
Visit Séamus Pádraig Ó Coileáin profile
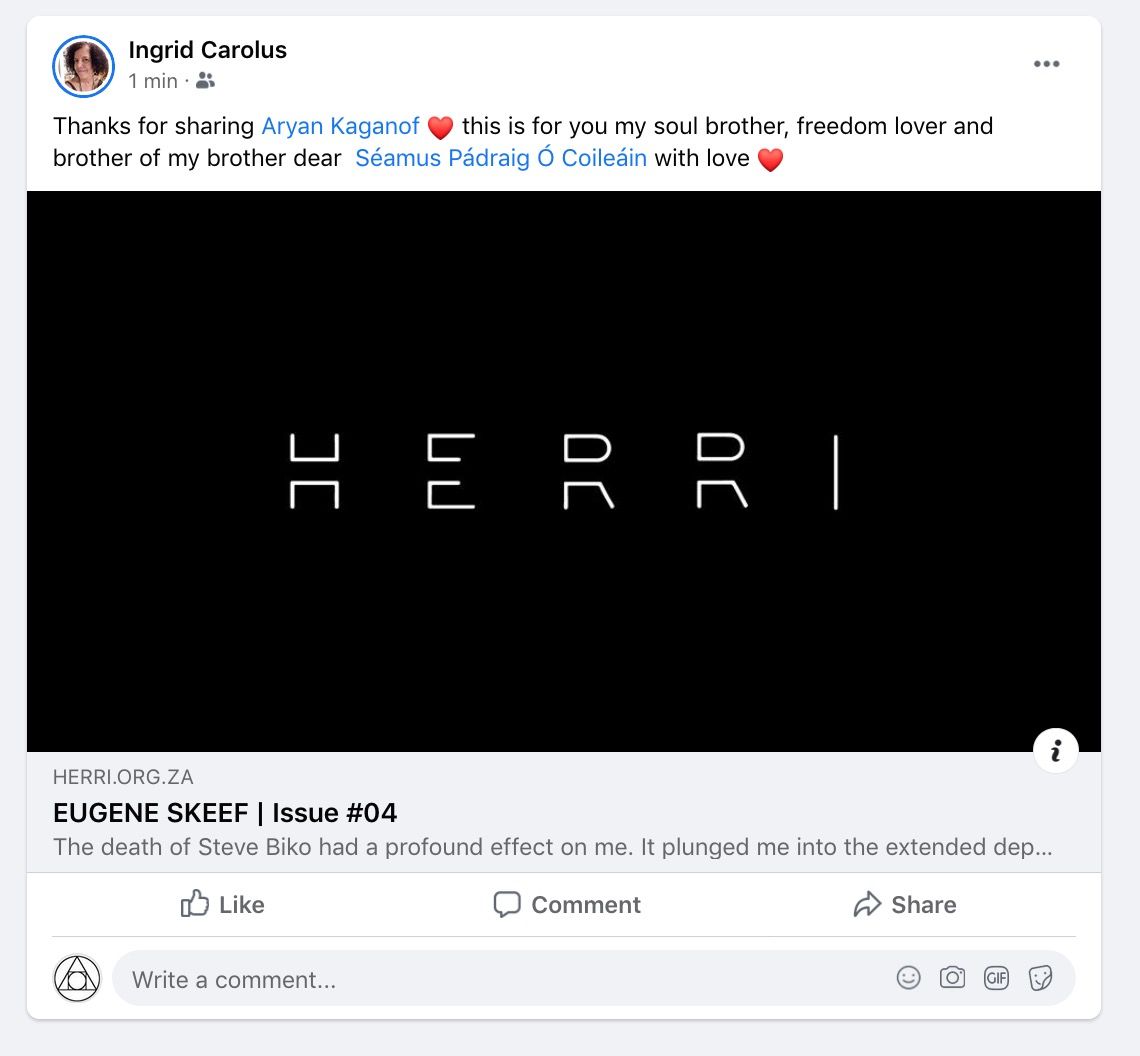pos(501,158)
